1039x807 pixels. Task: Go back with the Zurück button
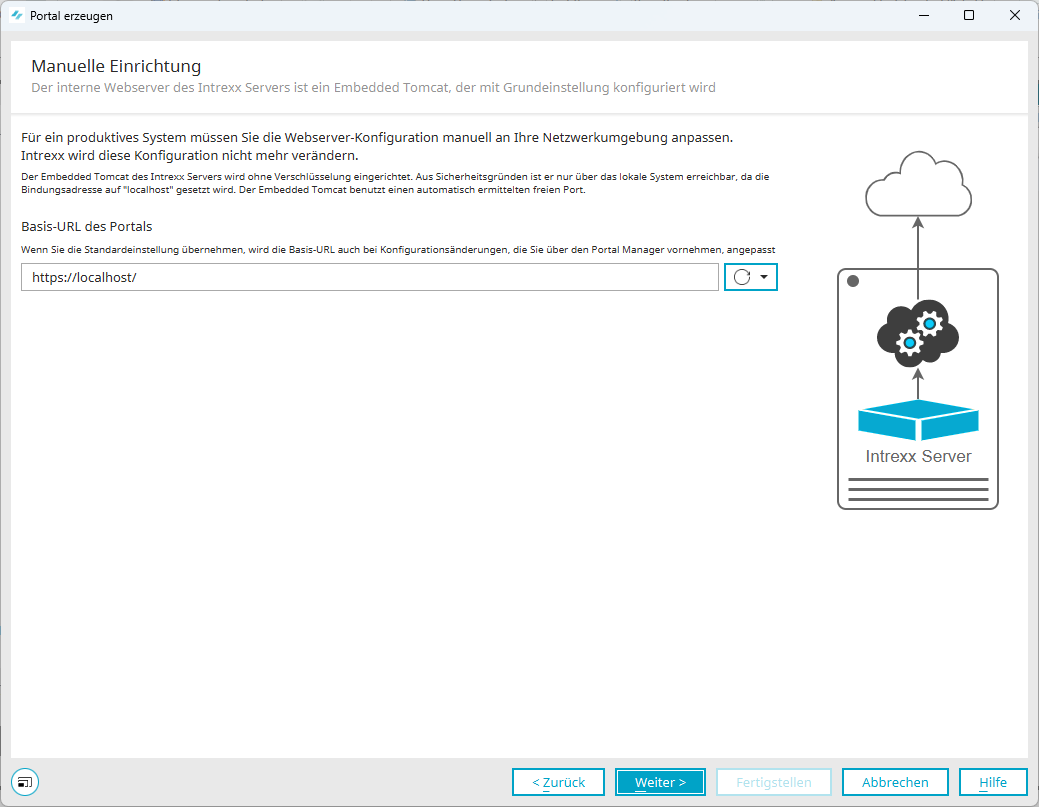click(x=558, y=782)
